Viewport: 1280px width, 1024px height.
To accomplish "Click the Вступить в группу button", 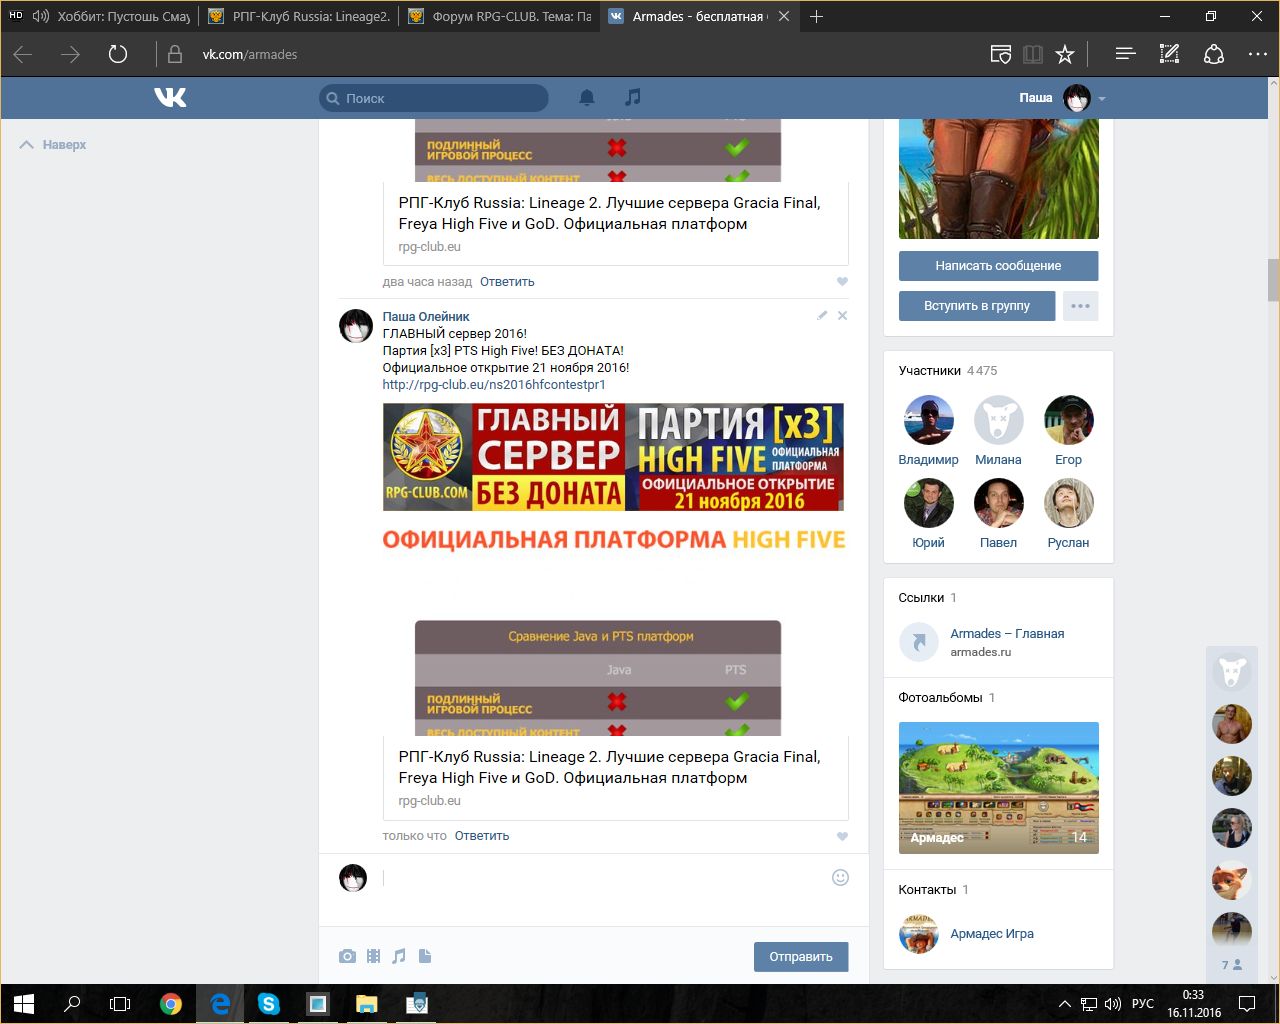I will click(977, 306).
